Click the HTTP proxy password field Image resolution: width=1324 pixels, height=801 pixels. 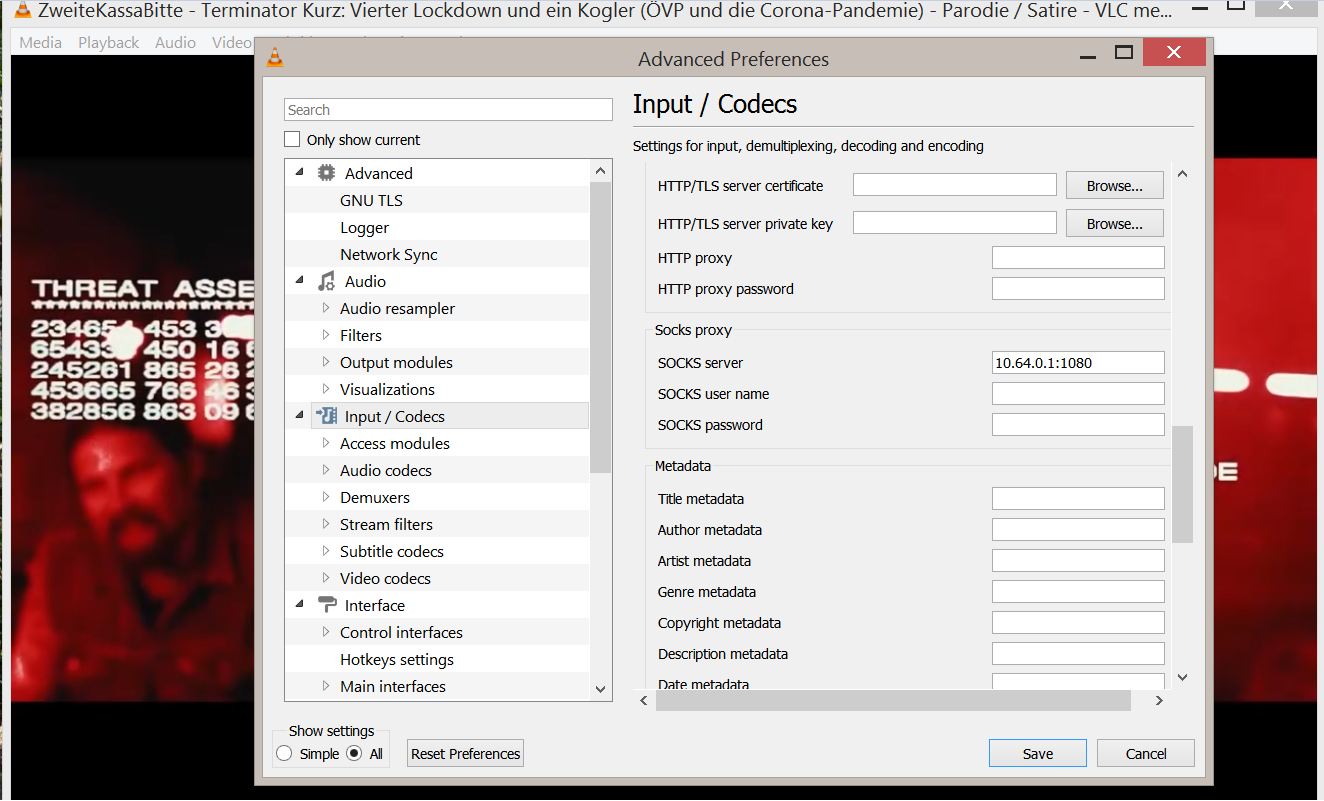click(x=1078, y=289)
